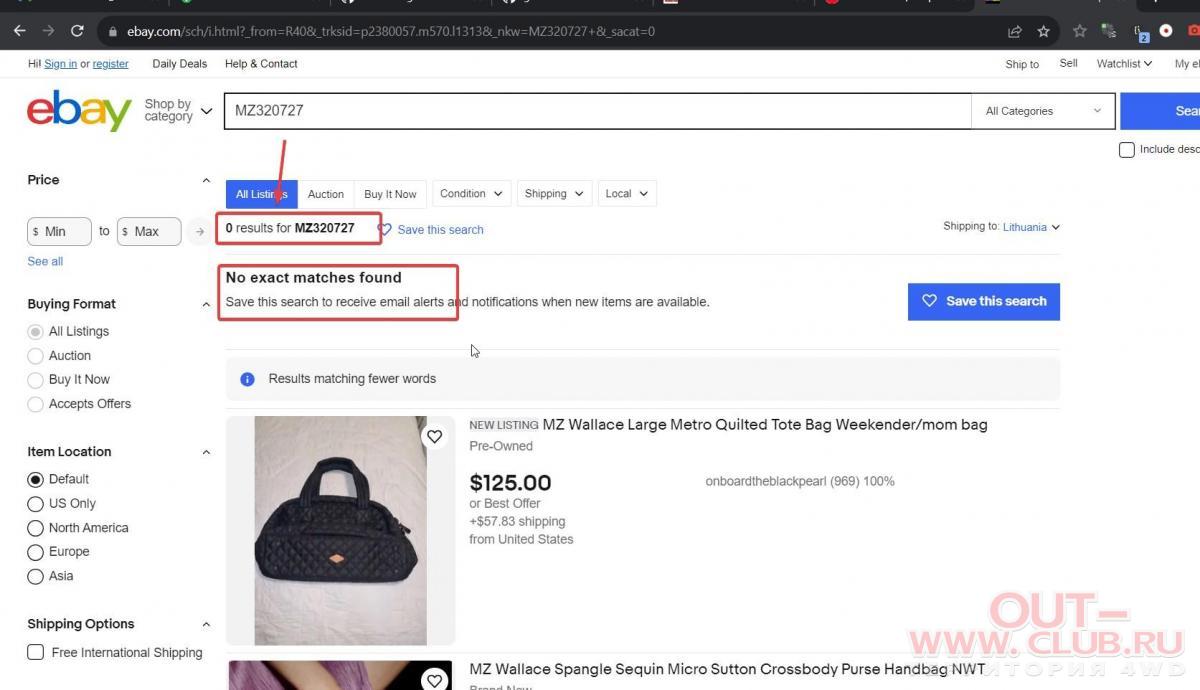Click the Max price field
The height and width of the screenshot is (690, 1200).
click(x=149, y=231)
